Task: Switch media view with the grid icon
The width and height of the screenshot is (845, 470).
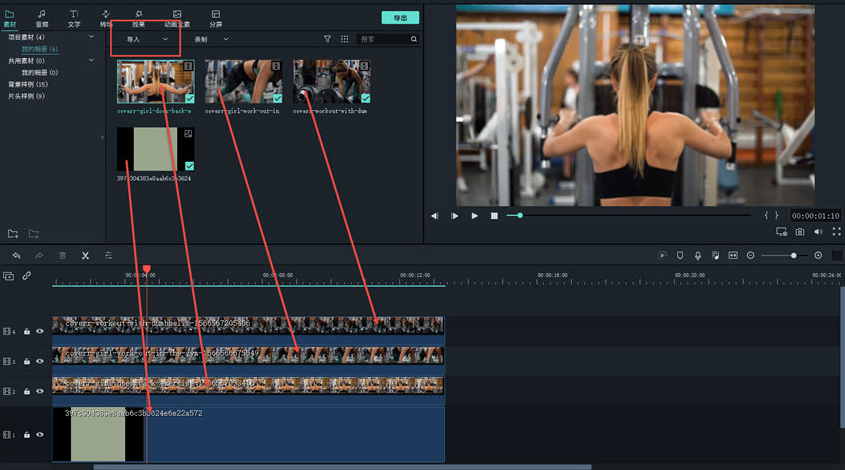Action: coord(345,39)
